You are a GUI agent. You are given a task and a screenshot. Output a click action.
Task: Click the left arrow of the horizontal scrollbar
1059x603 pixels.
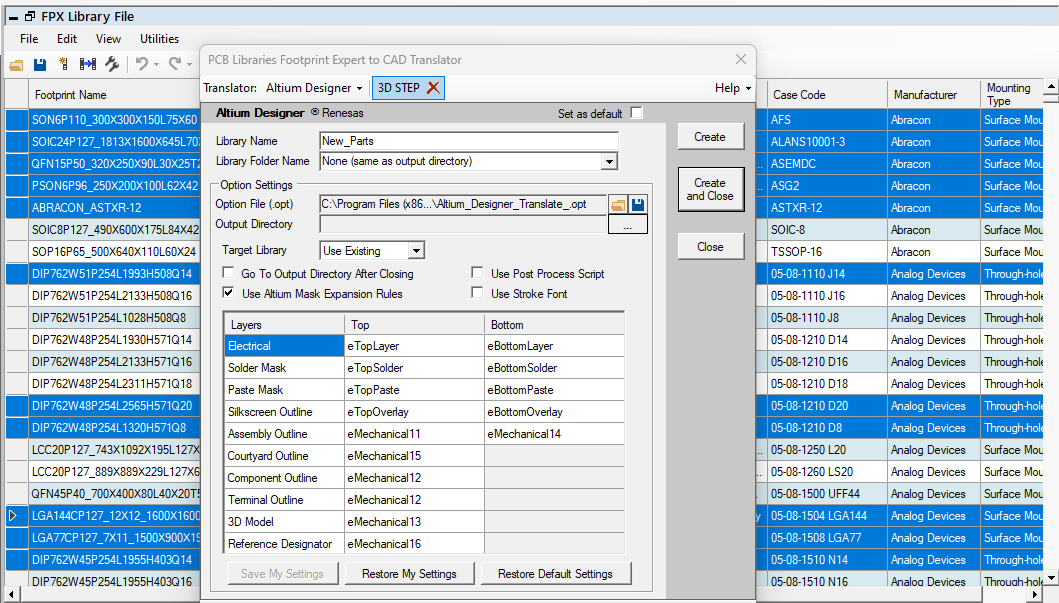click(x=13, y=595)
